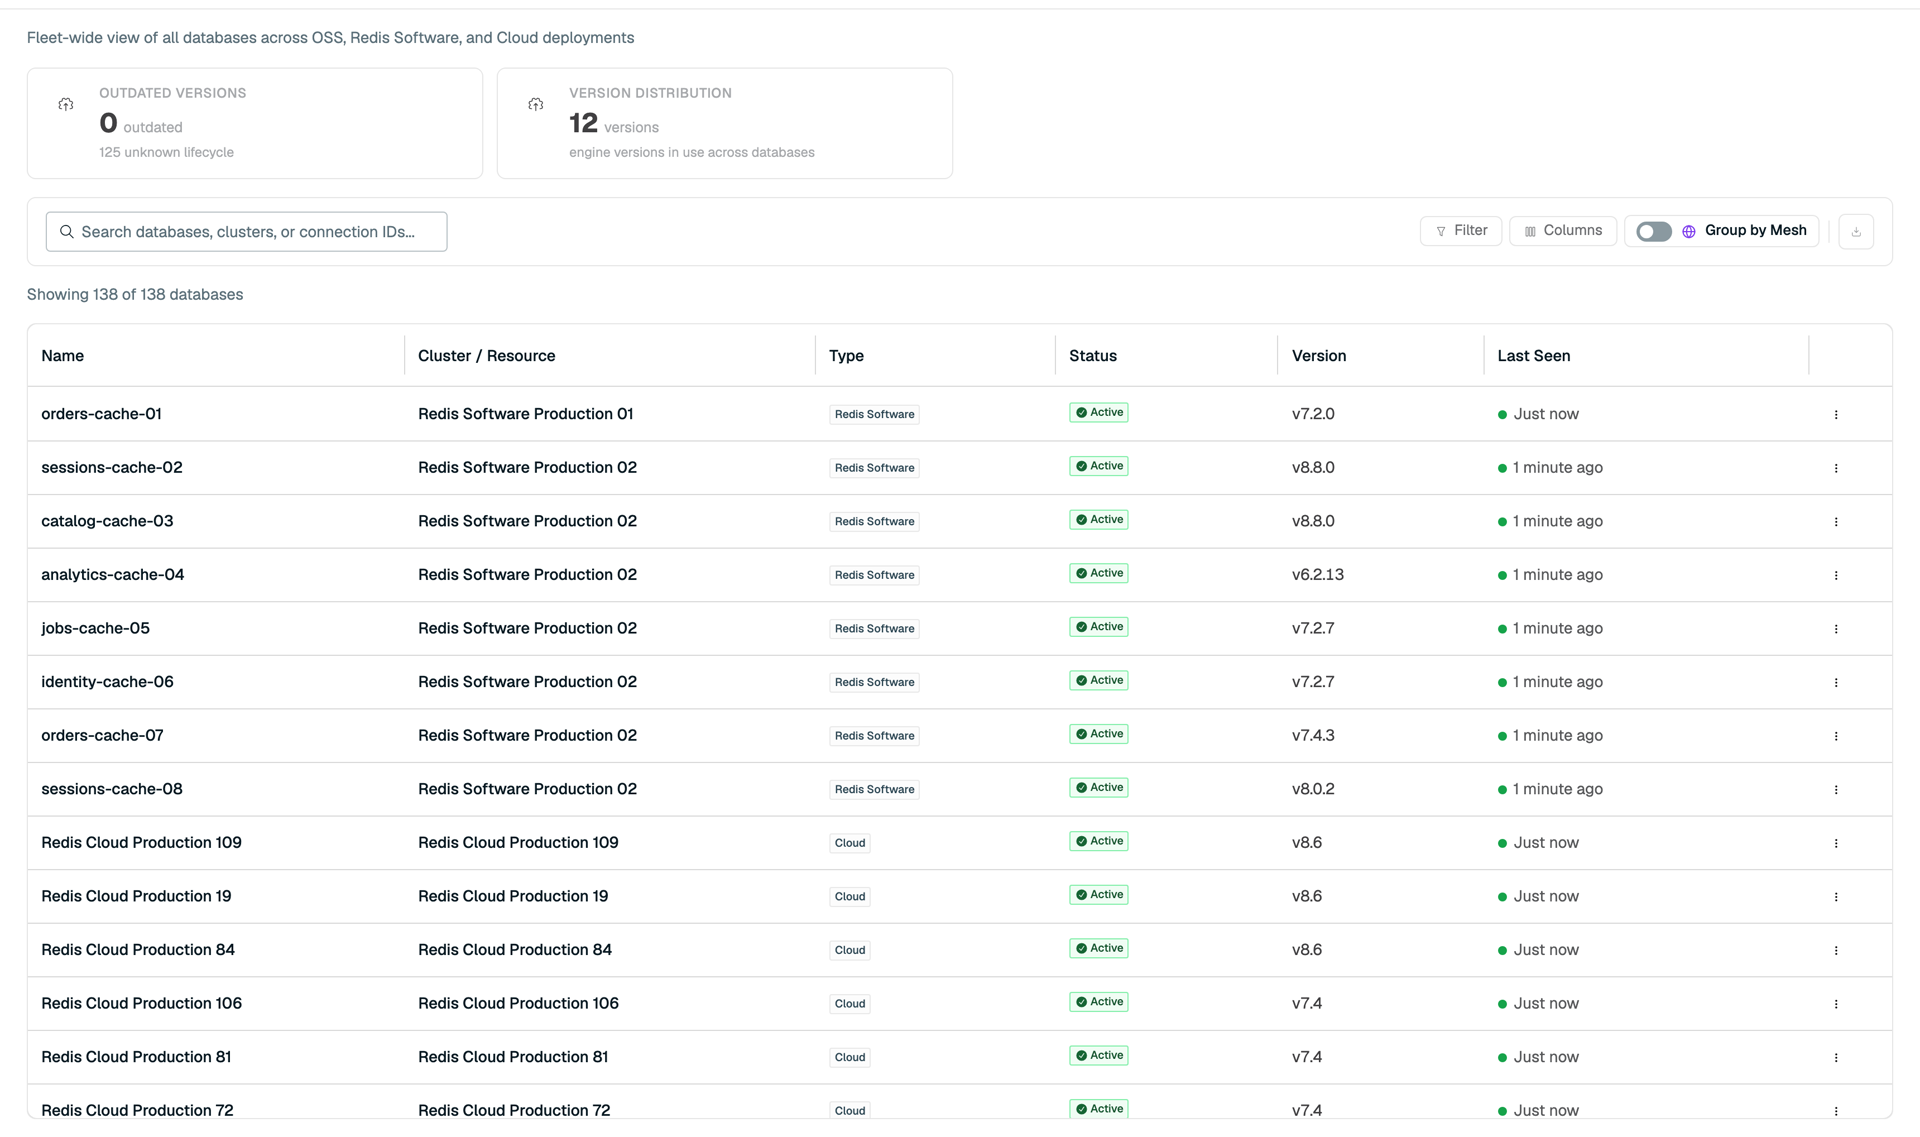Open row menu for identity-cache-06

click(1836, 682)
